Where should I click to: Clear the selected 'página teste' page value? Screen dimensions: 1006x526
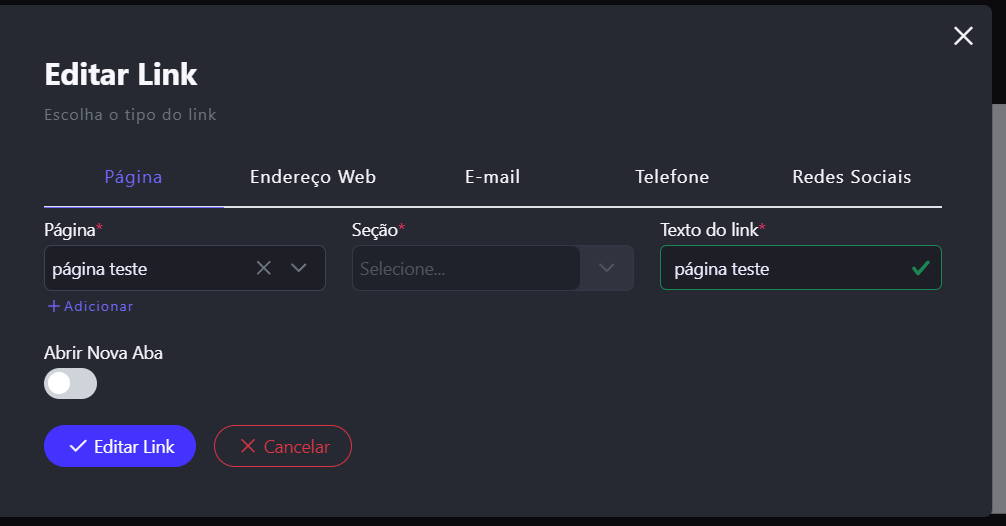pyautogui.click(x=264, y=268)
